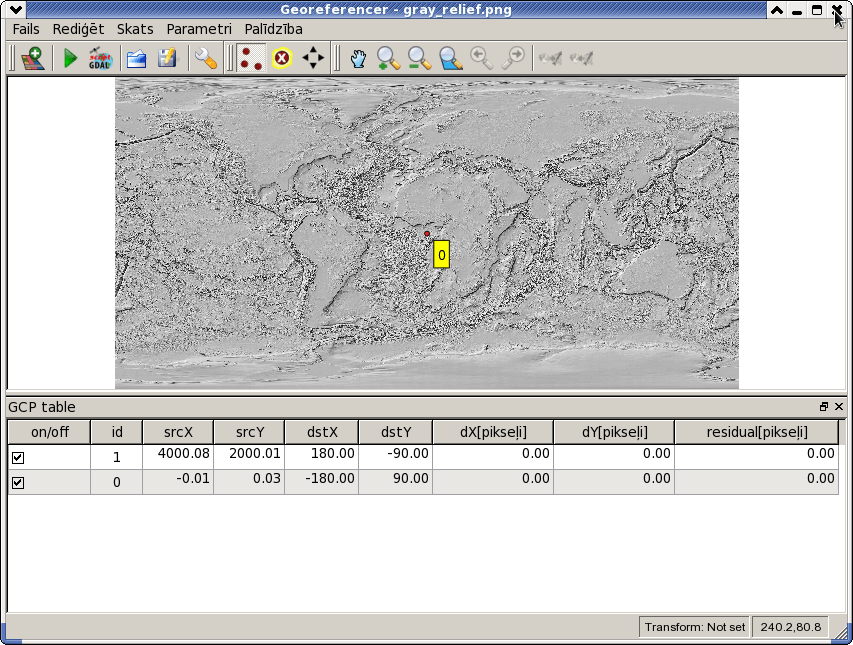Select srcX cell 4000.08
The height and width of the screenshot is (645, 853).
click(178, 457)
